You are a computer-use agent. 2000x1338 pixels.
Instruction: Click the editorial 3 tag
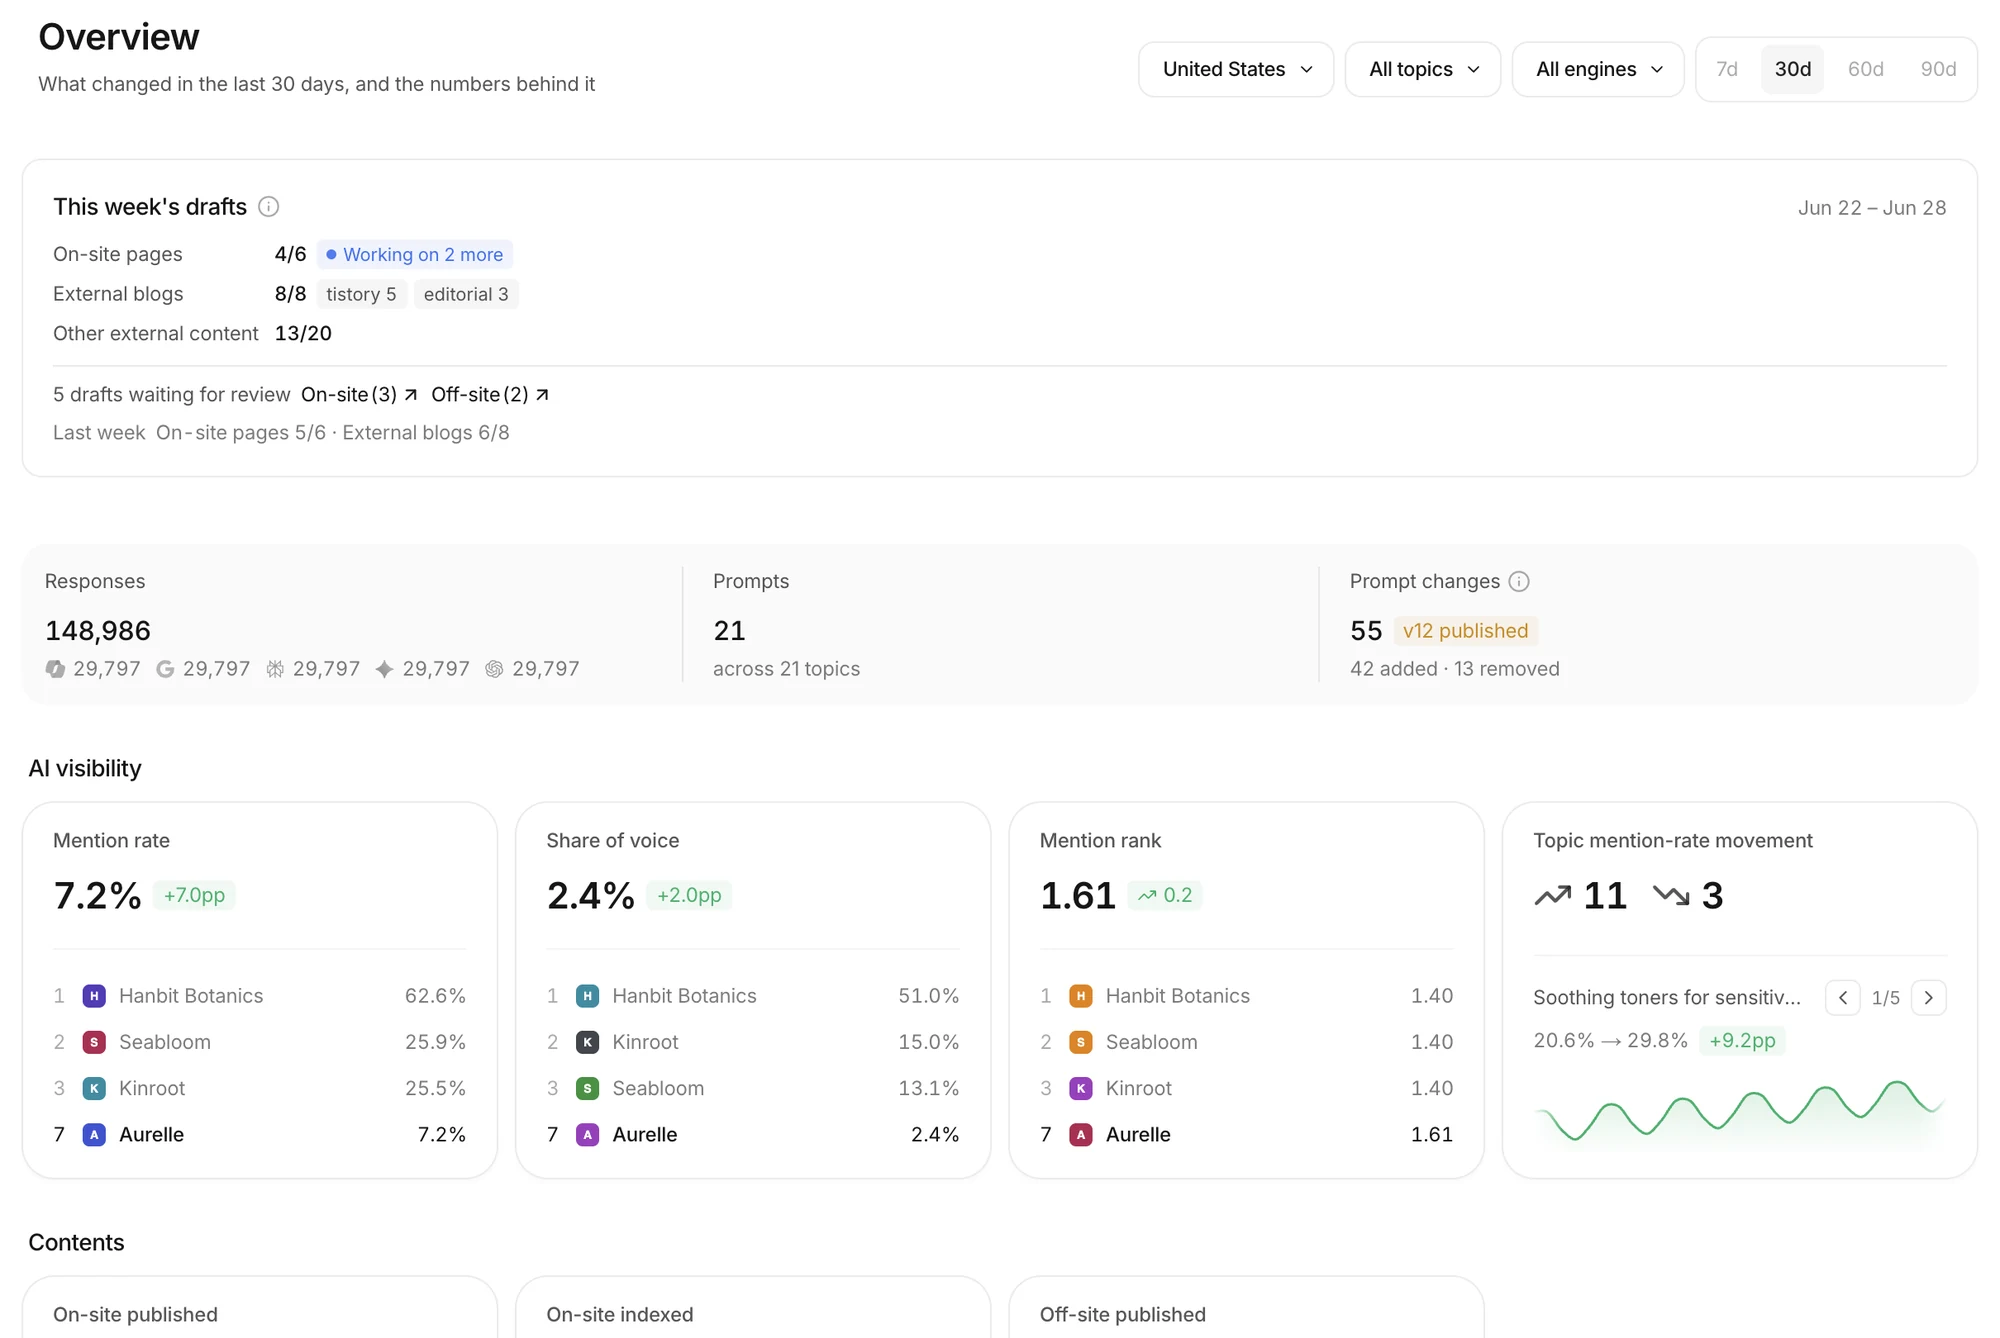466,294
